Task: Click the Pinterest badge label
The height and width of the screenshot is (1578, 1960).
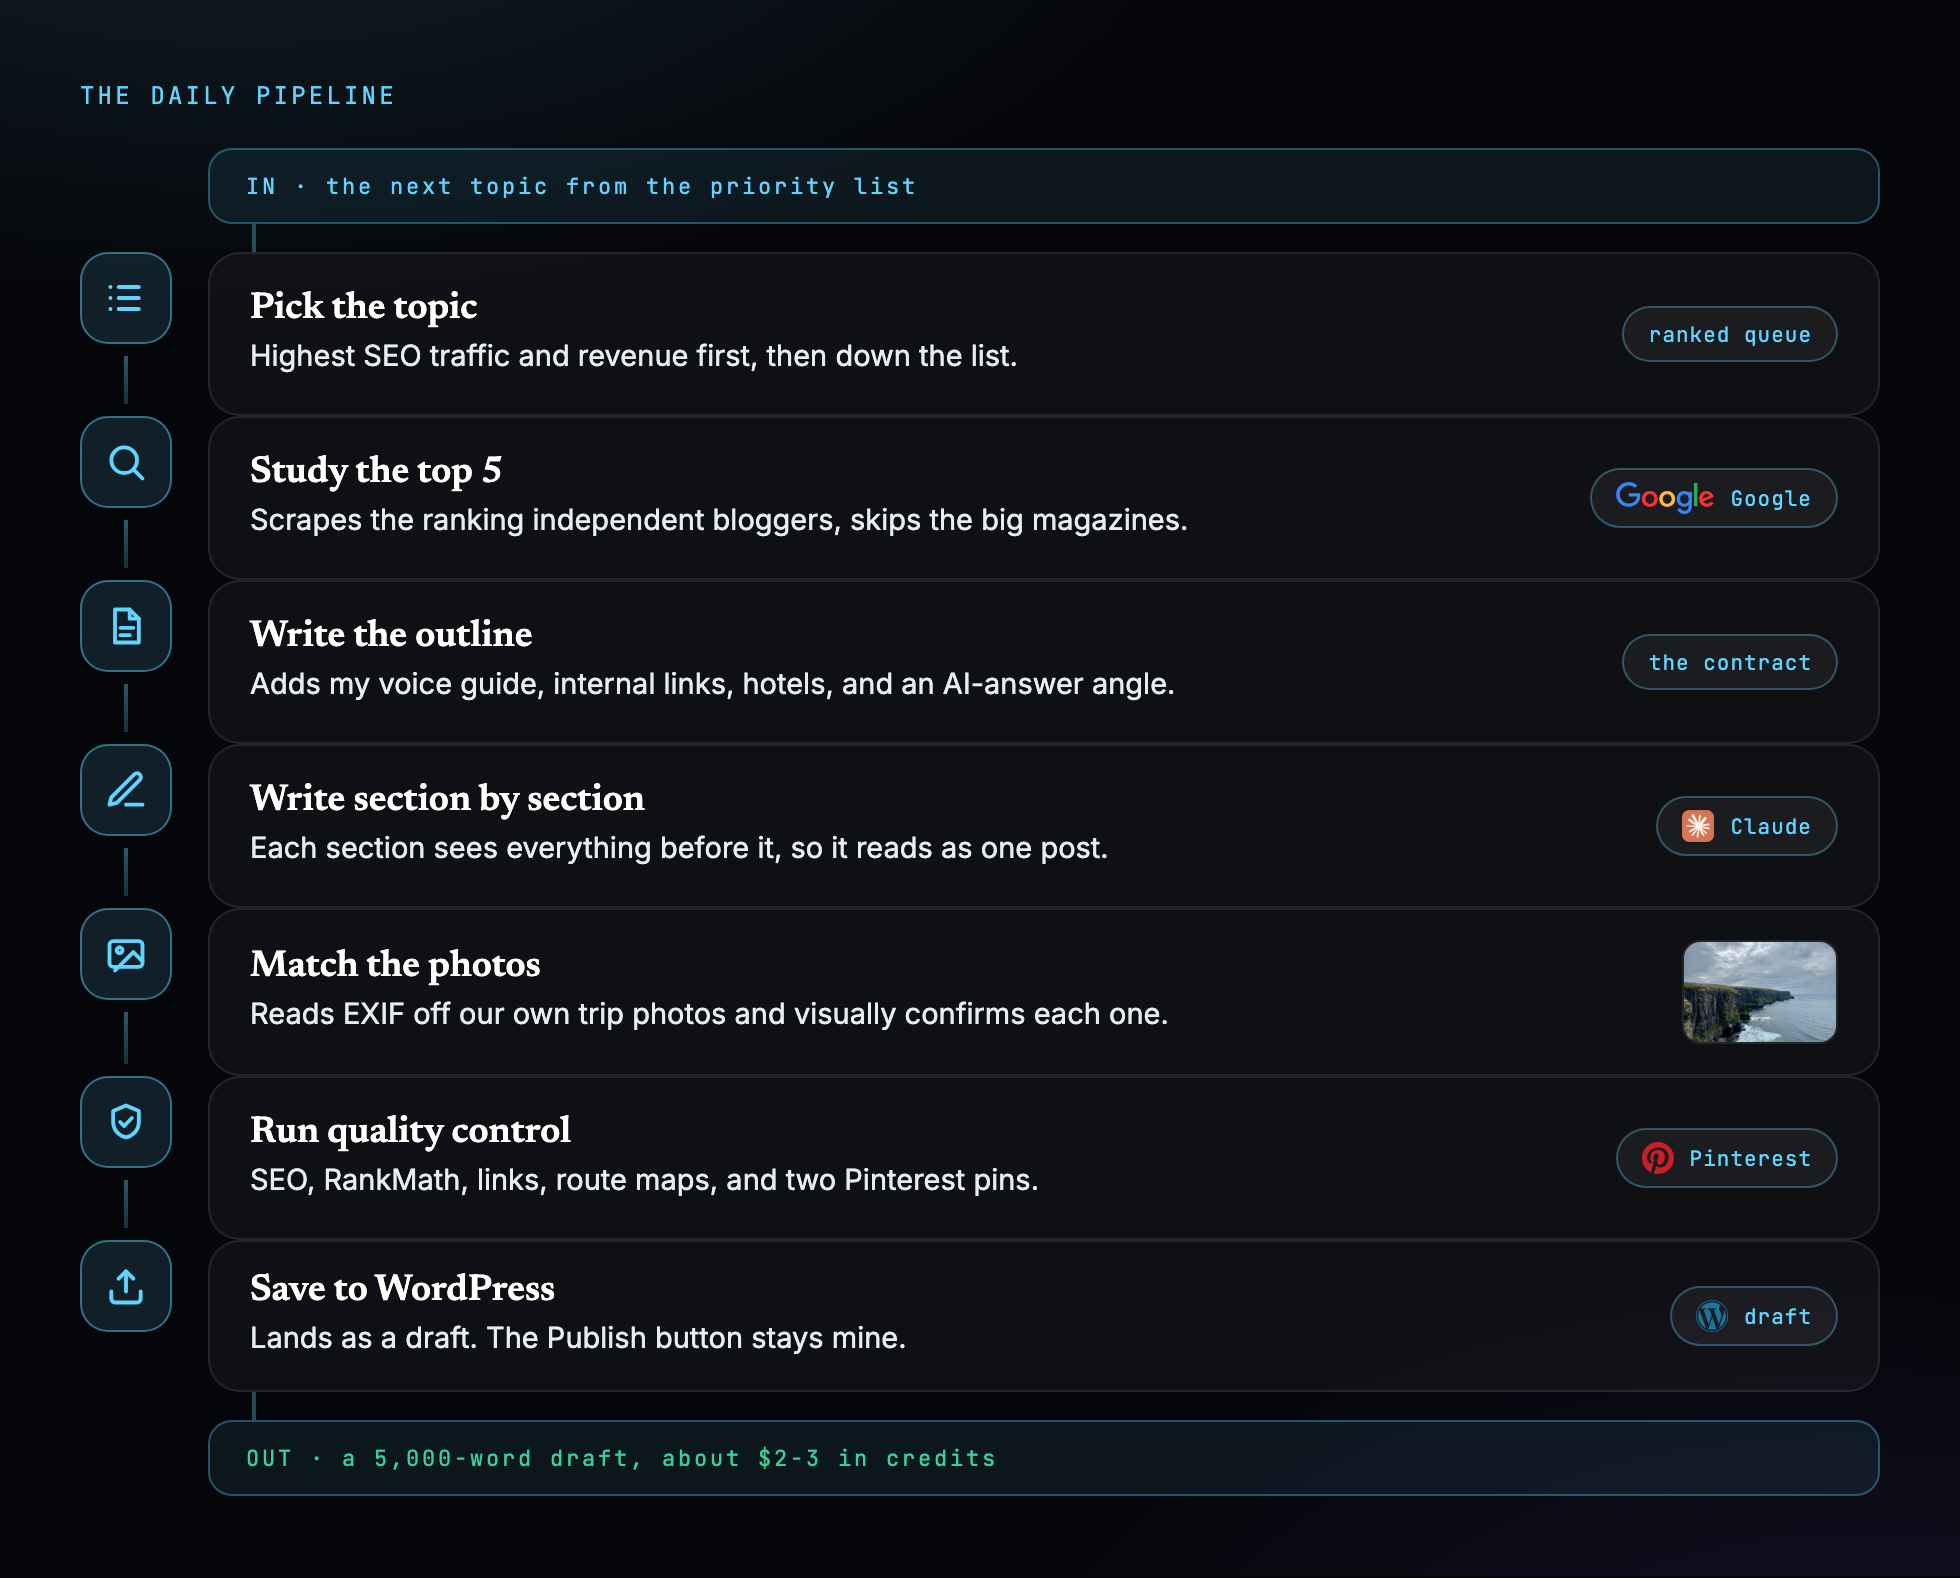Action: [1750, 1159]
